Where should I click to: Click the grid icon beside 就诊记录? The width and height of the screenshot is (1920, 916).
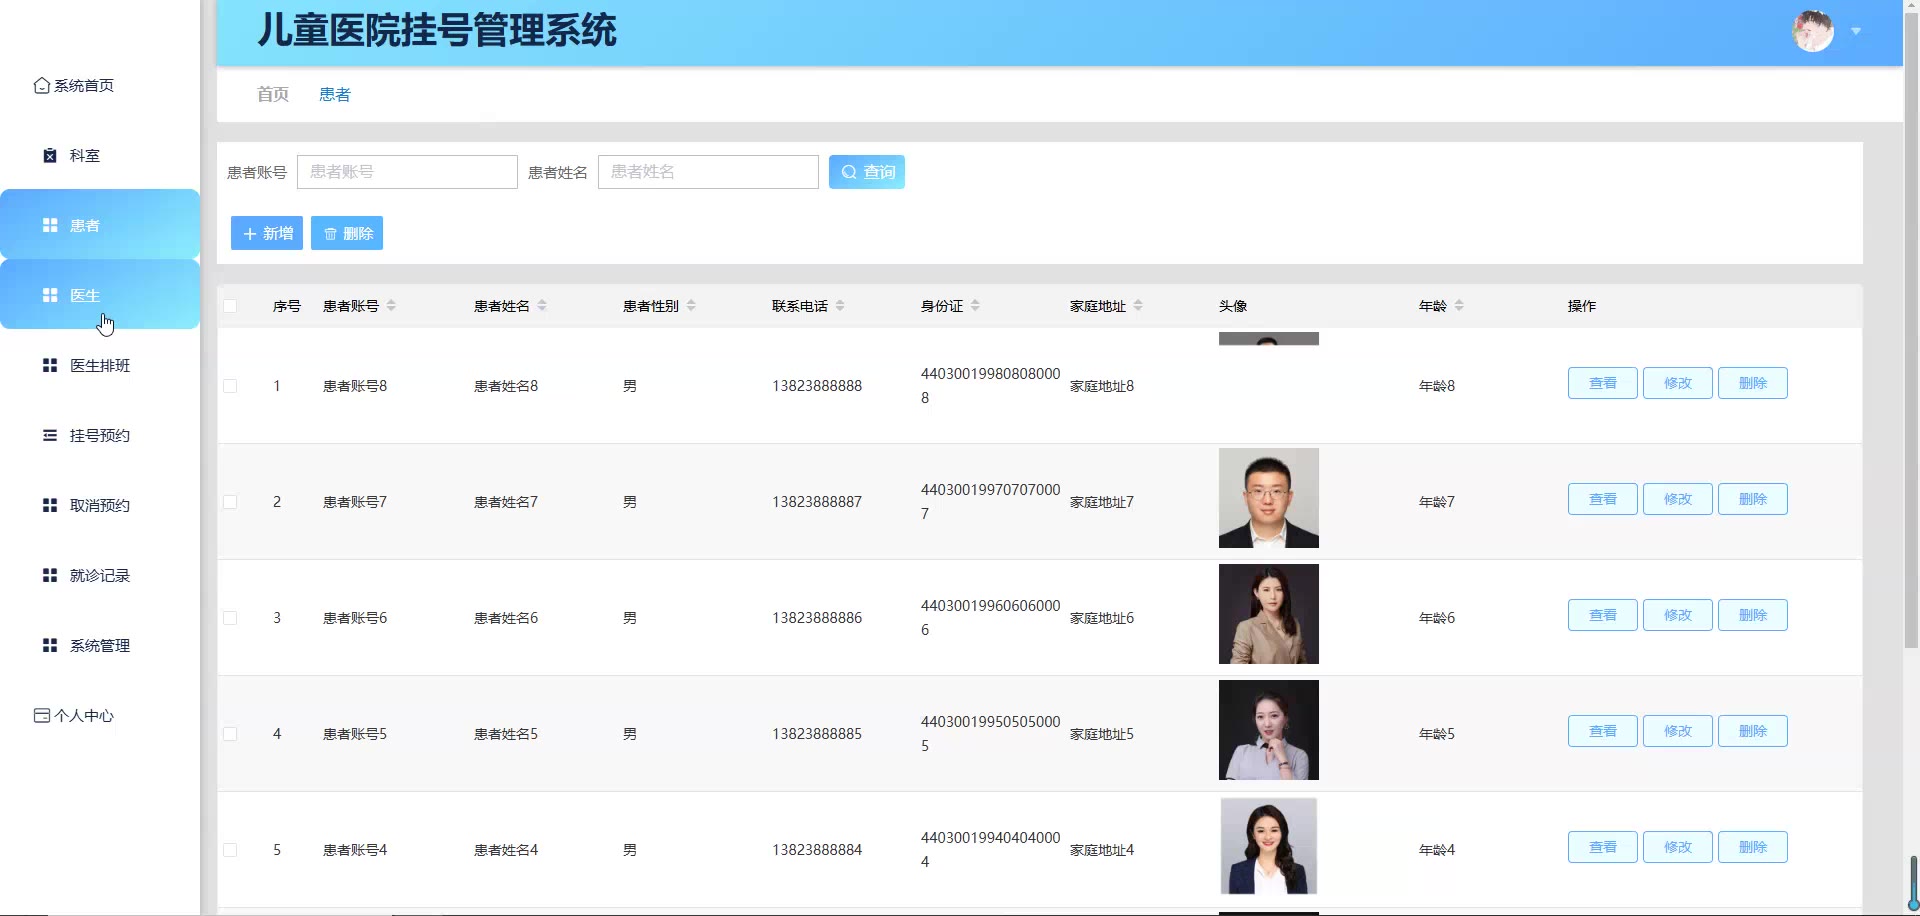click(50, 576)
